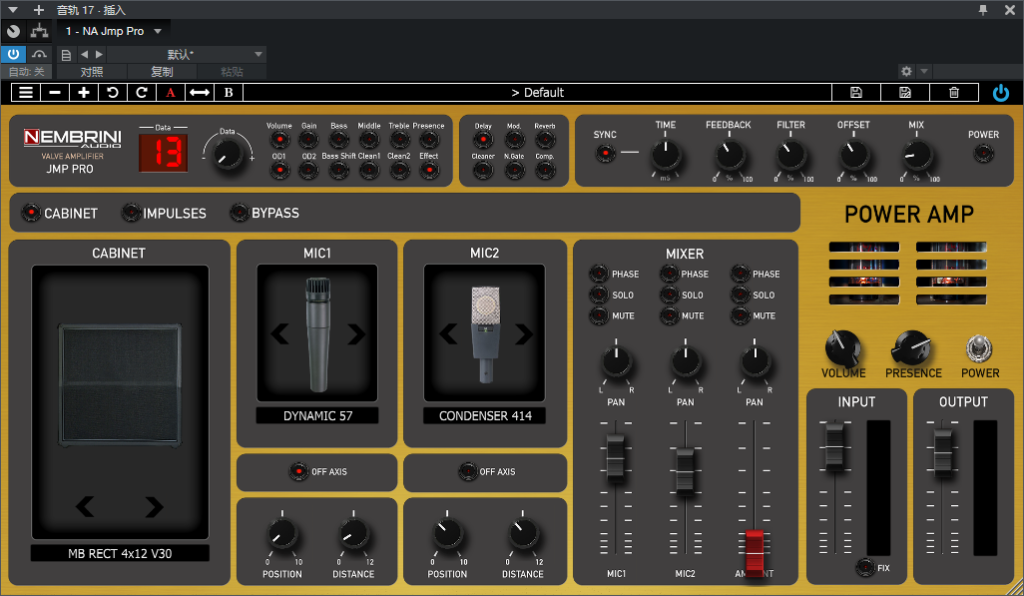Click the N.Gate LED button
The width and height of the screenshot is (1024, 596).
tap(515, 170)
